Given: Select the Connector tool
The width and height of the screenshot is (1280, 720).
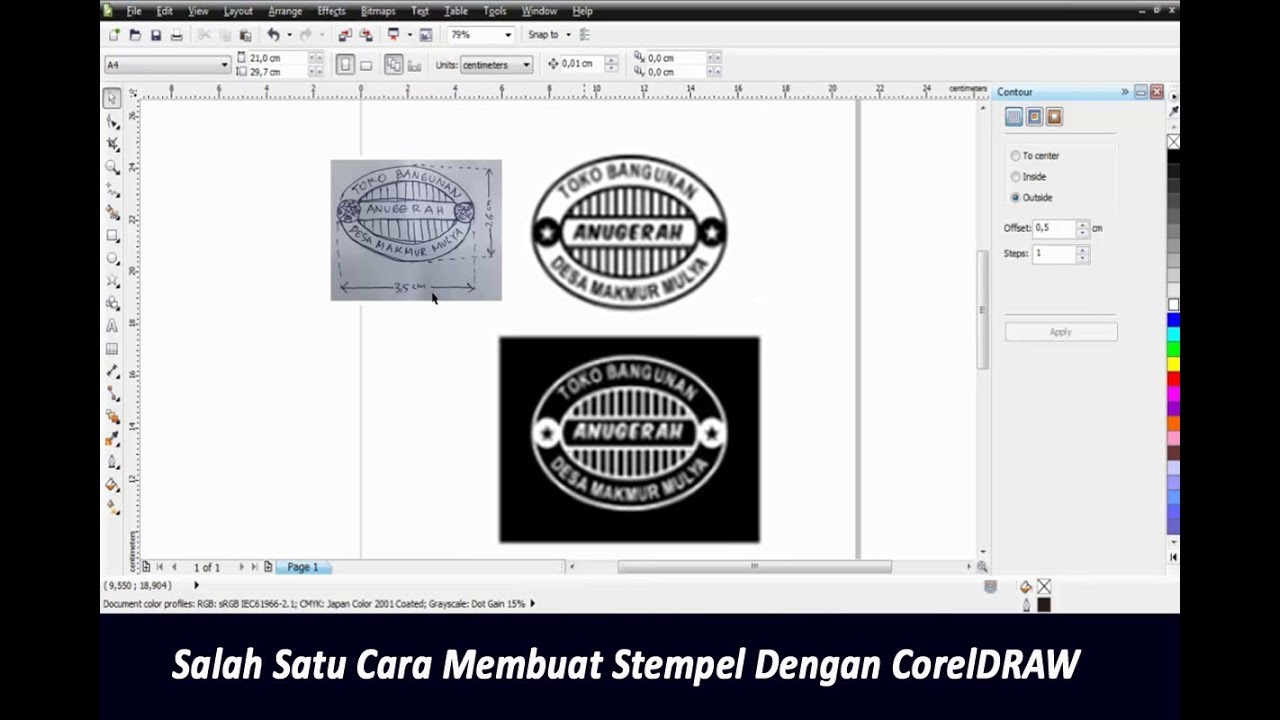Looking at the screenshot, I should pyautogui.click(x=112, y=394).
